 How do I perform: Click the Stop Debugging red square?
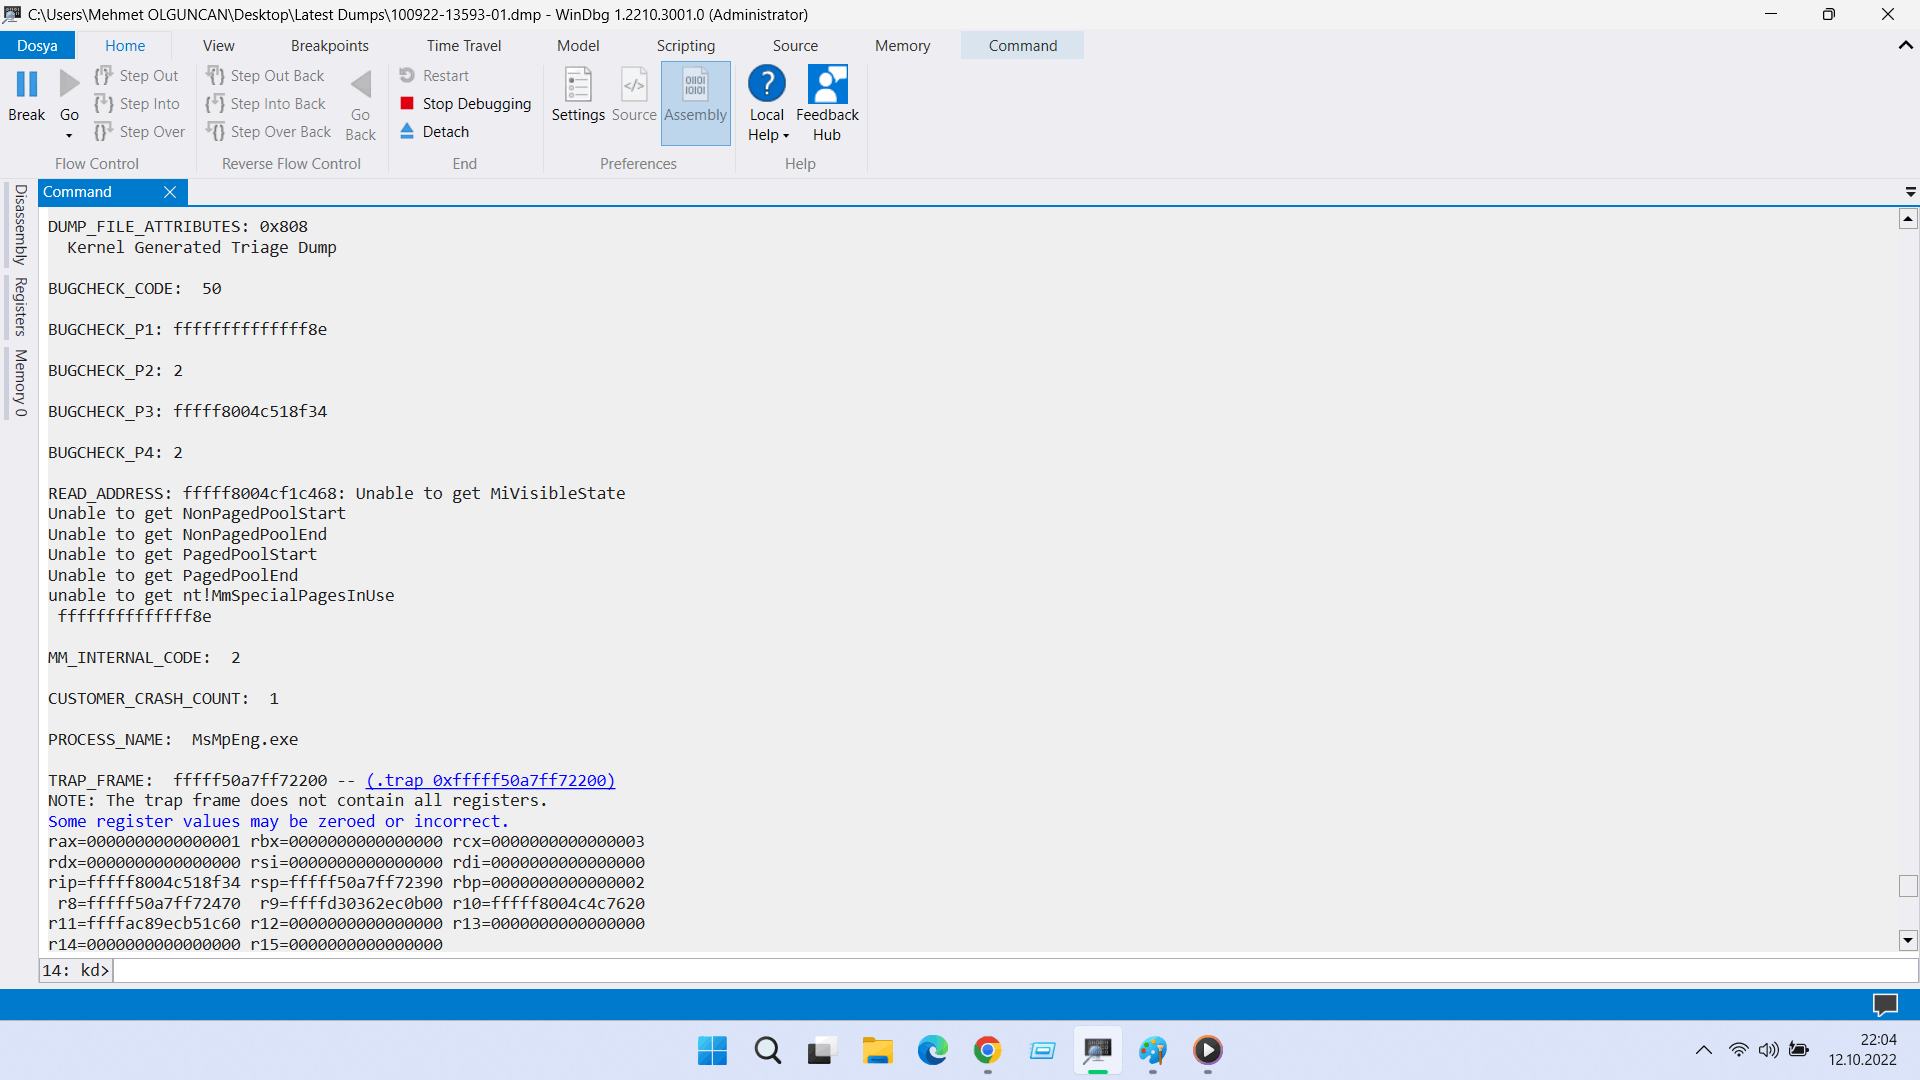click(x=407, y=103)
